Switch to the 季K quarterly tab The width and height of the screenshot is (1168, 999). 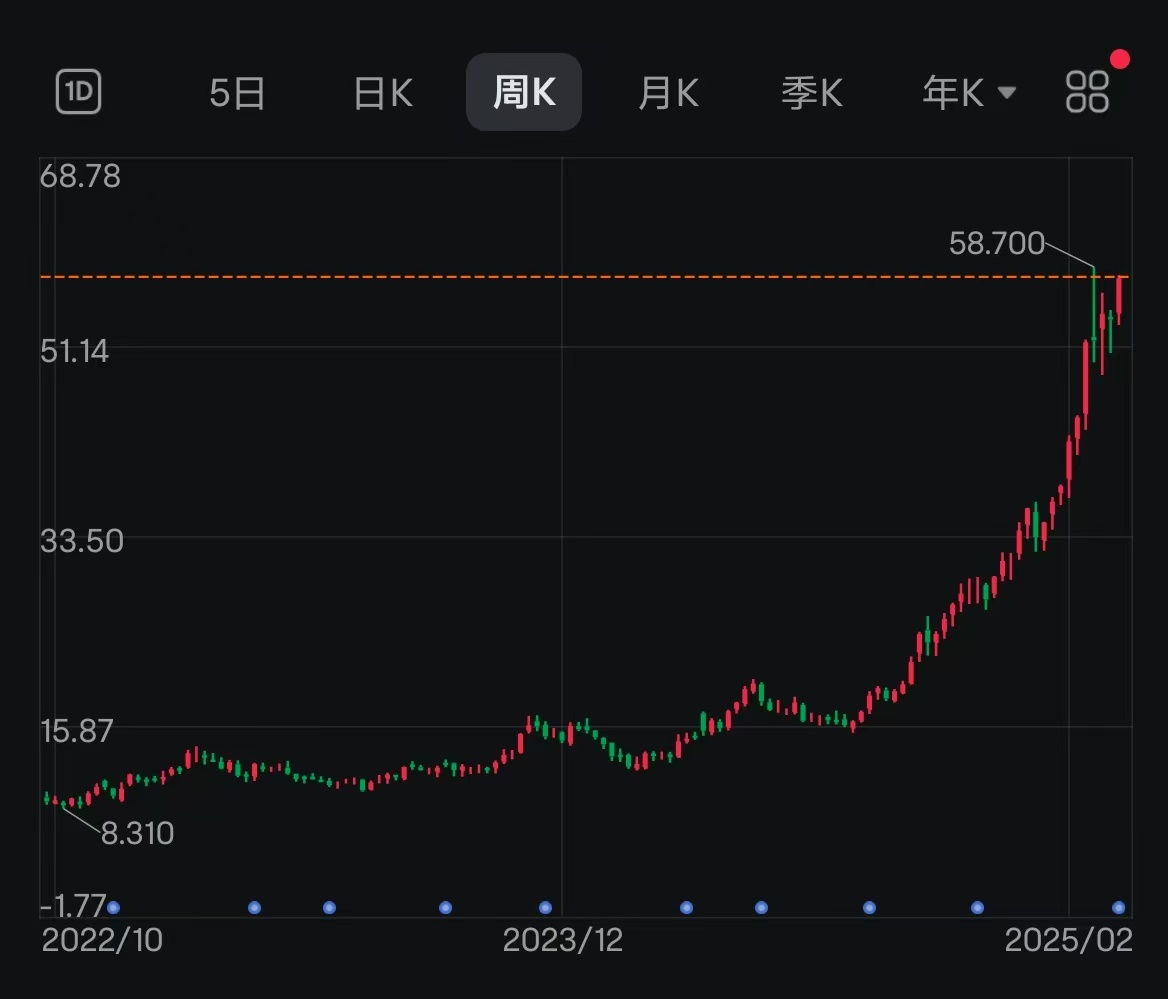[812, 93]
